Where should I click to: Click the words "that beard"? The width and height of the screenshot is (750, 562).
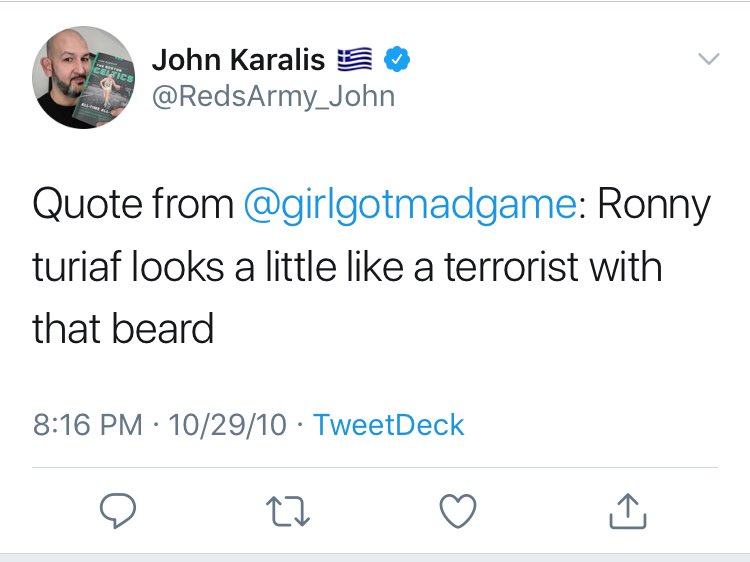pyautogui.click(x=123, y=328)
